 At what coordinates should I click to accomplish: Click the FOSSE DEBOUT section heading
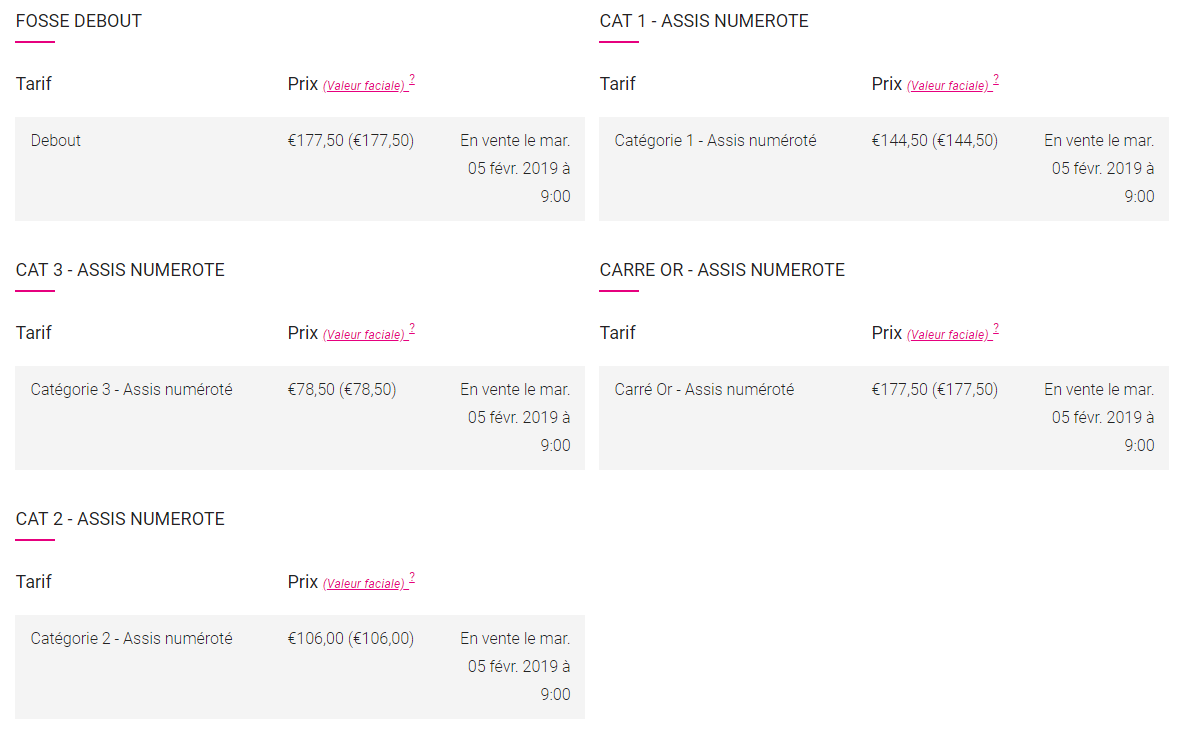click(x=78, y=21)
